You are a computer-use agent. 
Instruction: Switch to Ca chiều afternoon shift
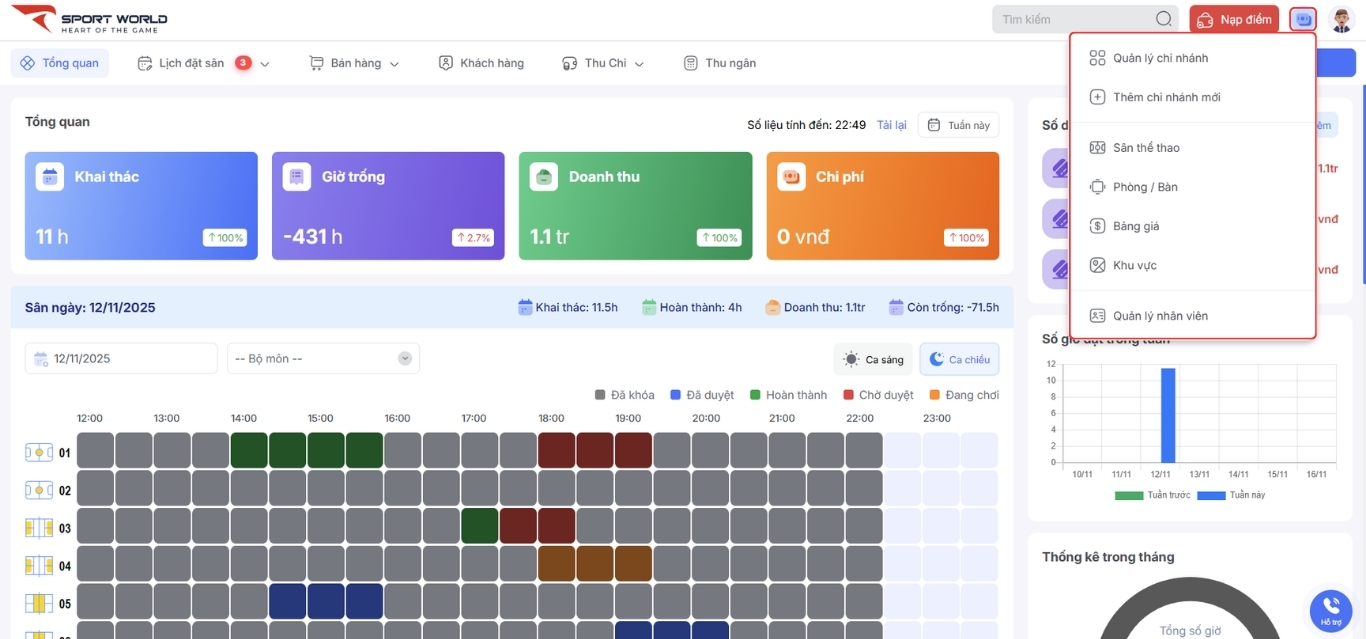coord(958,359)
